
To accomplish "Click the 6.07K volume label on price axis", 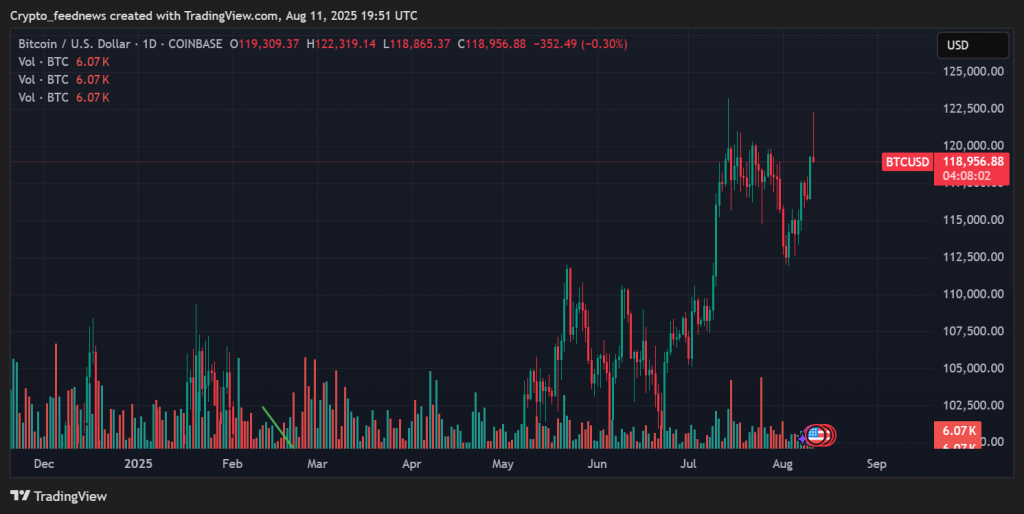I will click(959, 430).
